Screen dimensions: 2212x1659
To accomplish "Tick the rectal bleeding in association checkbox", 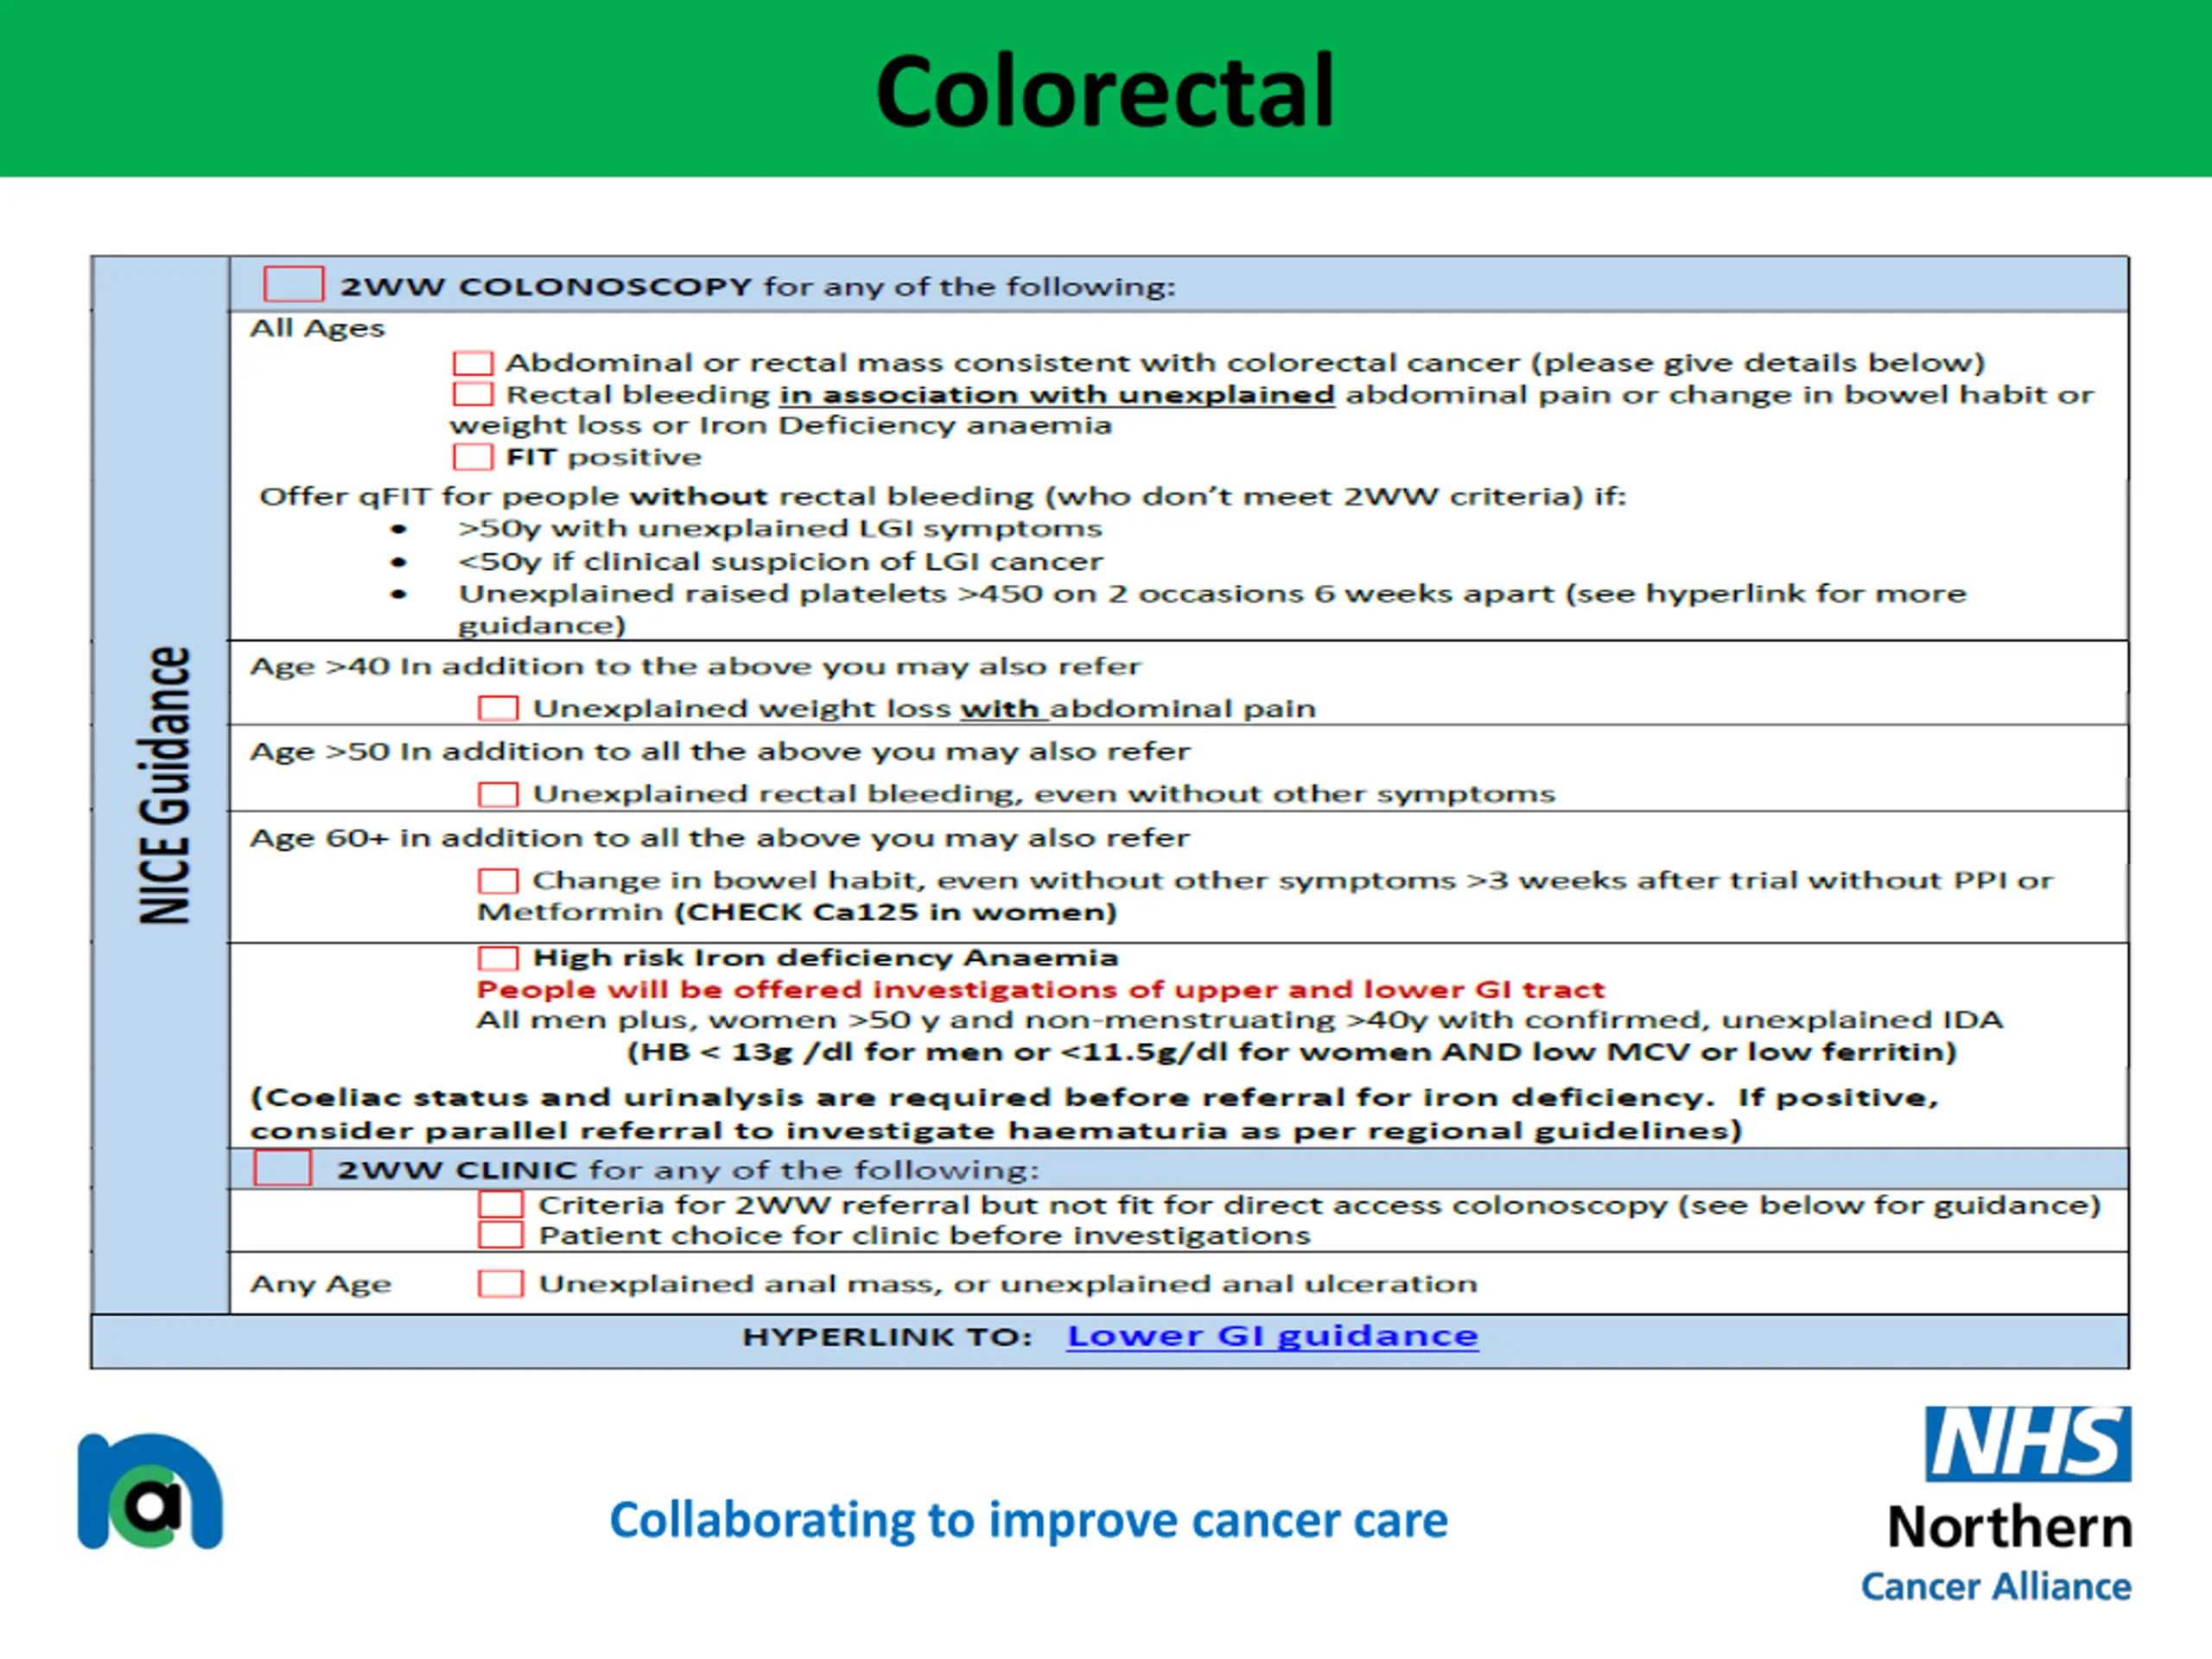I will coord(472,394).
